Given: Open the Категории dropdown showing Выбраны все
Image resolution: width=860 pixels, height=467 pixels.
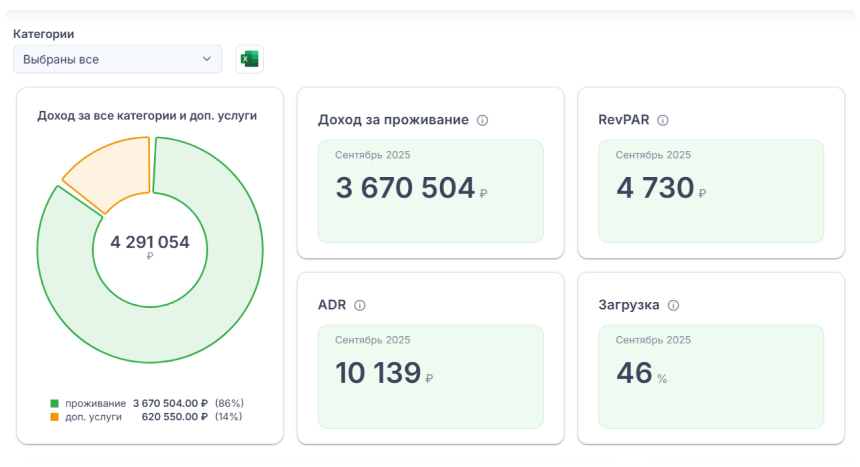Looking at the screenshot, I should pyautogui.click(x=117, y=60).
